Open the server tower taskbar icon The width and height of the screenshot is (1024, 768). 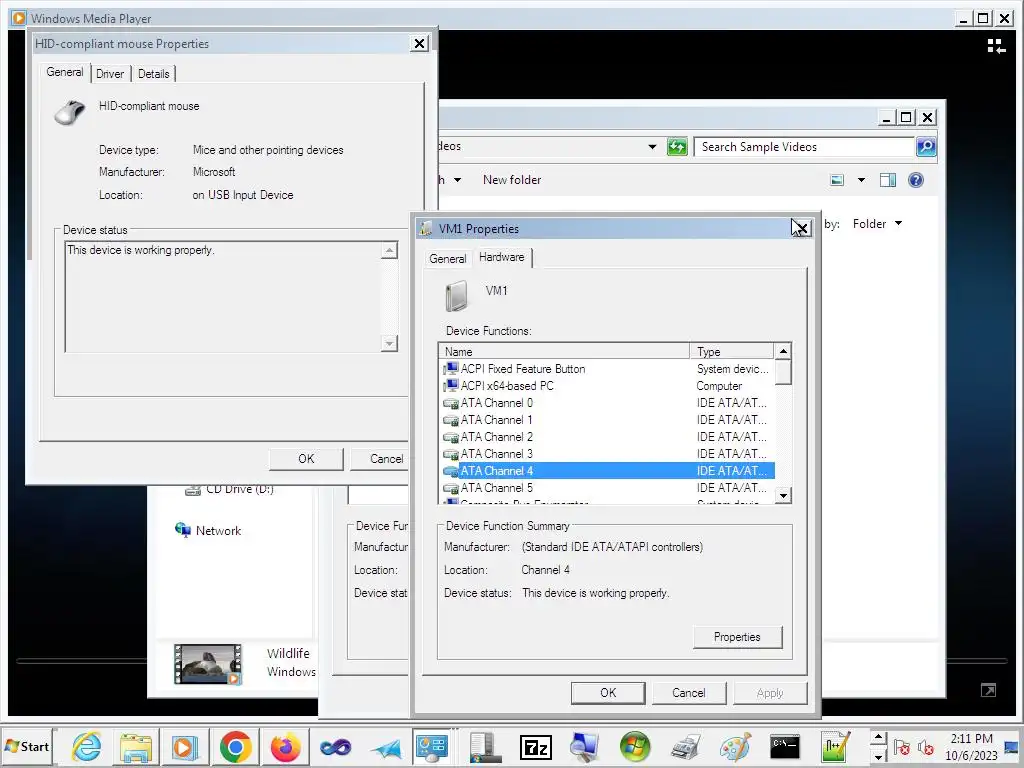(x=484, y=746)
